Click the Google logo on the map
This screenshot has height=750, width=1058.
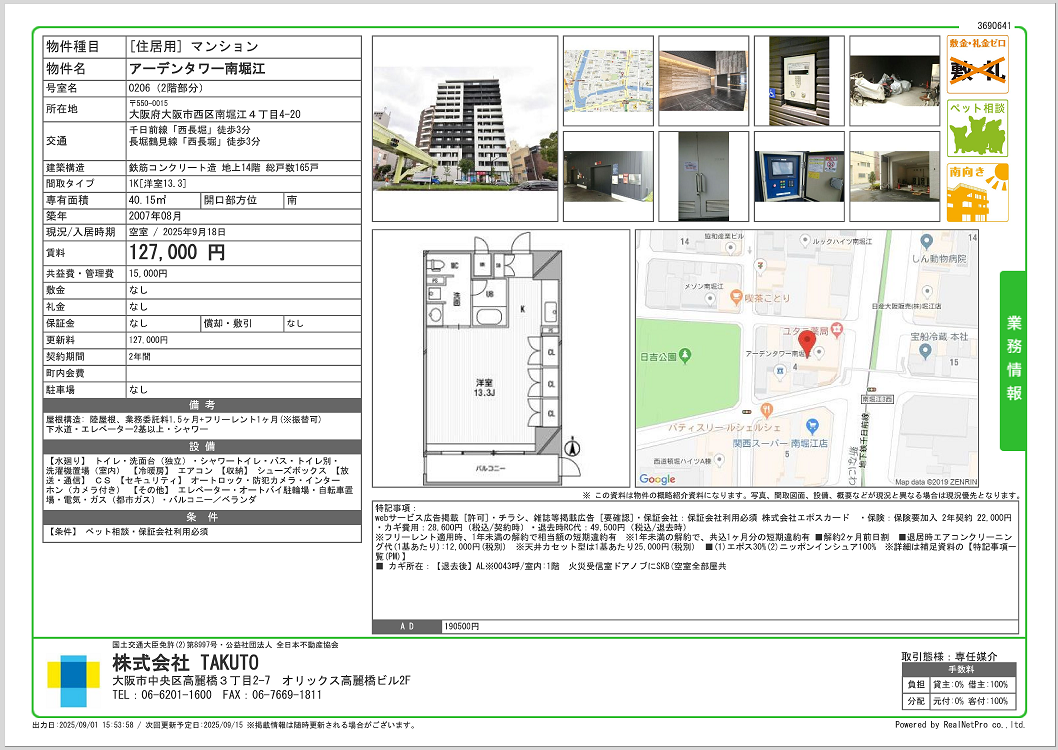(x=658, y=479)
